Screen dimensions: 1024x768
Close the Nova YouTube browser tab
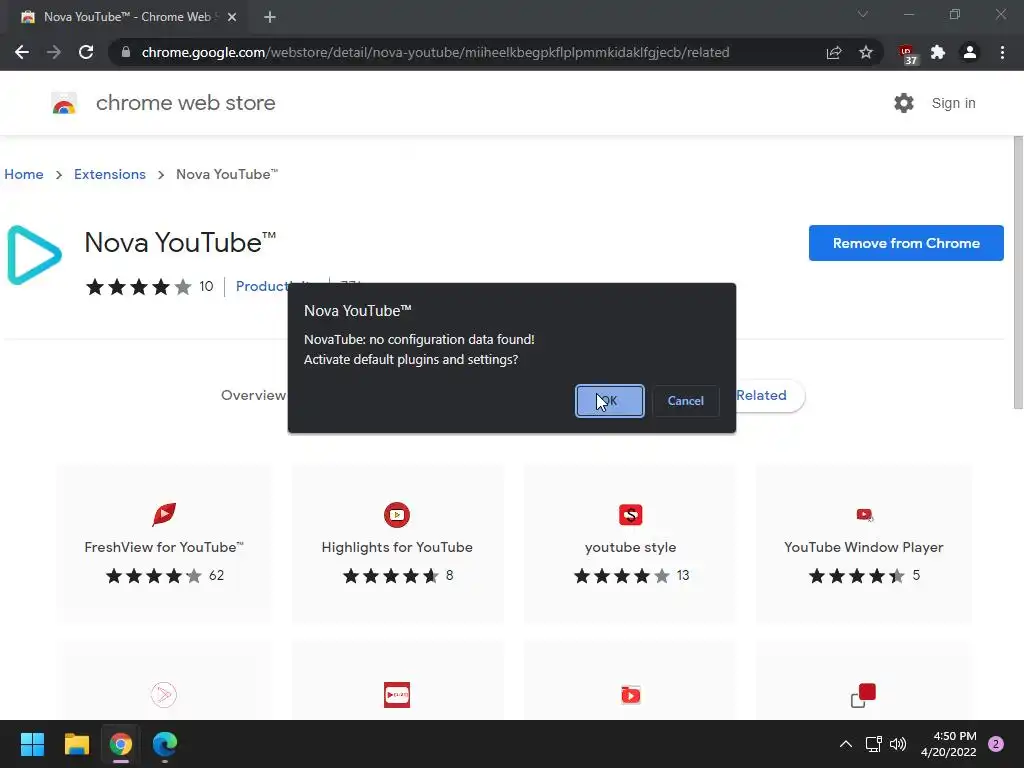pyautogui.click(x=232, y=17)
